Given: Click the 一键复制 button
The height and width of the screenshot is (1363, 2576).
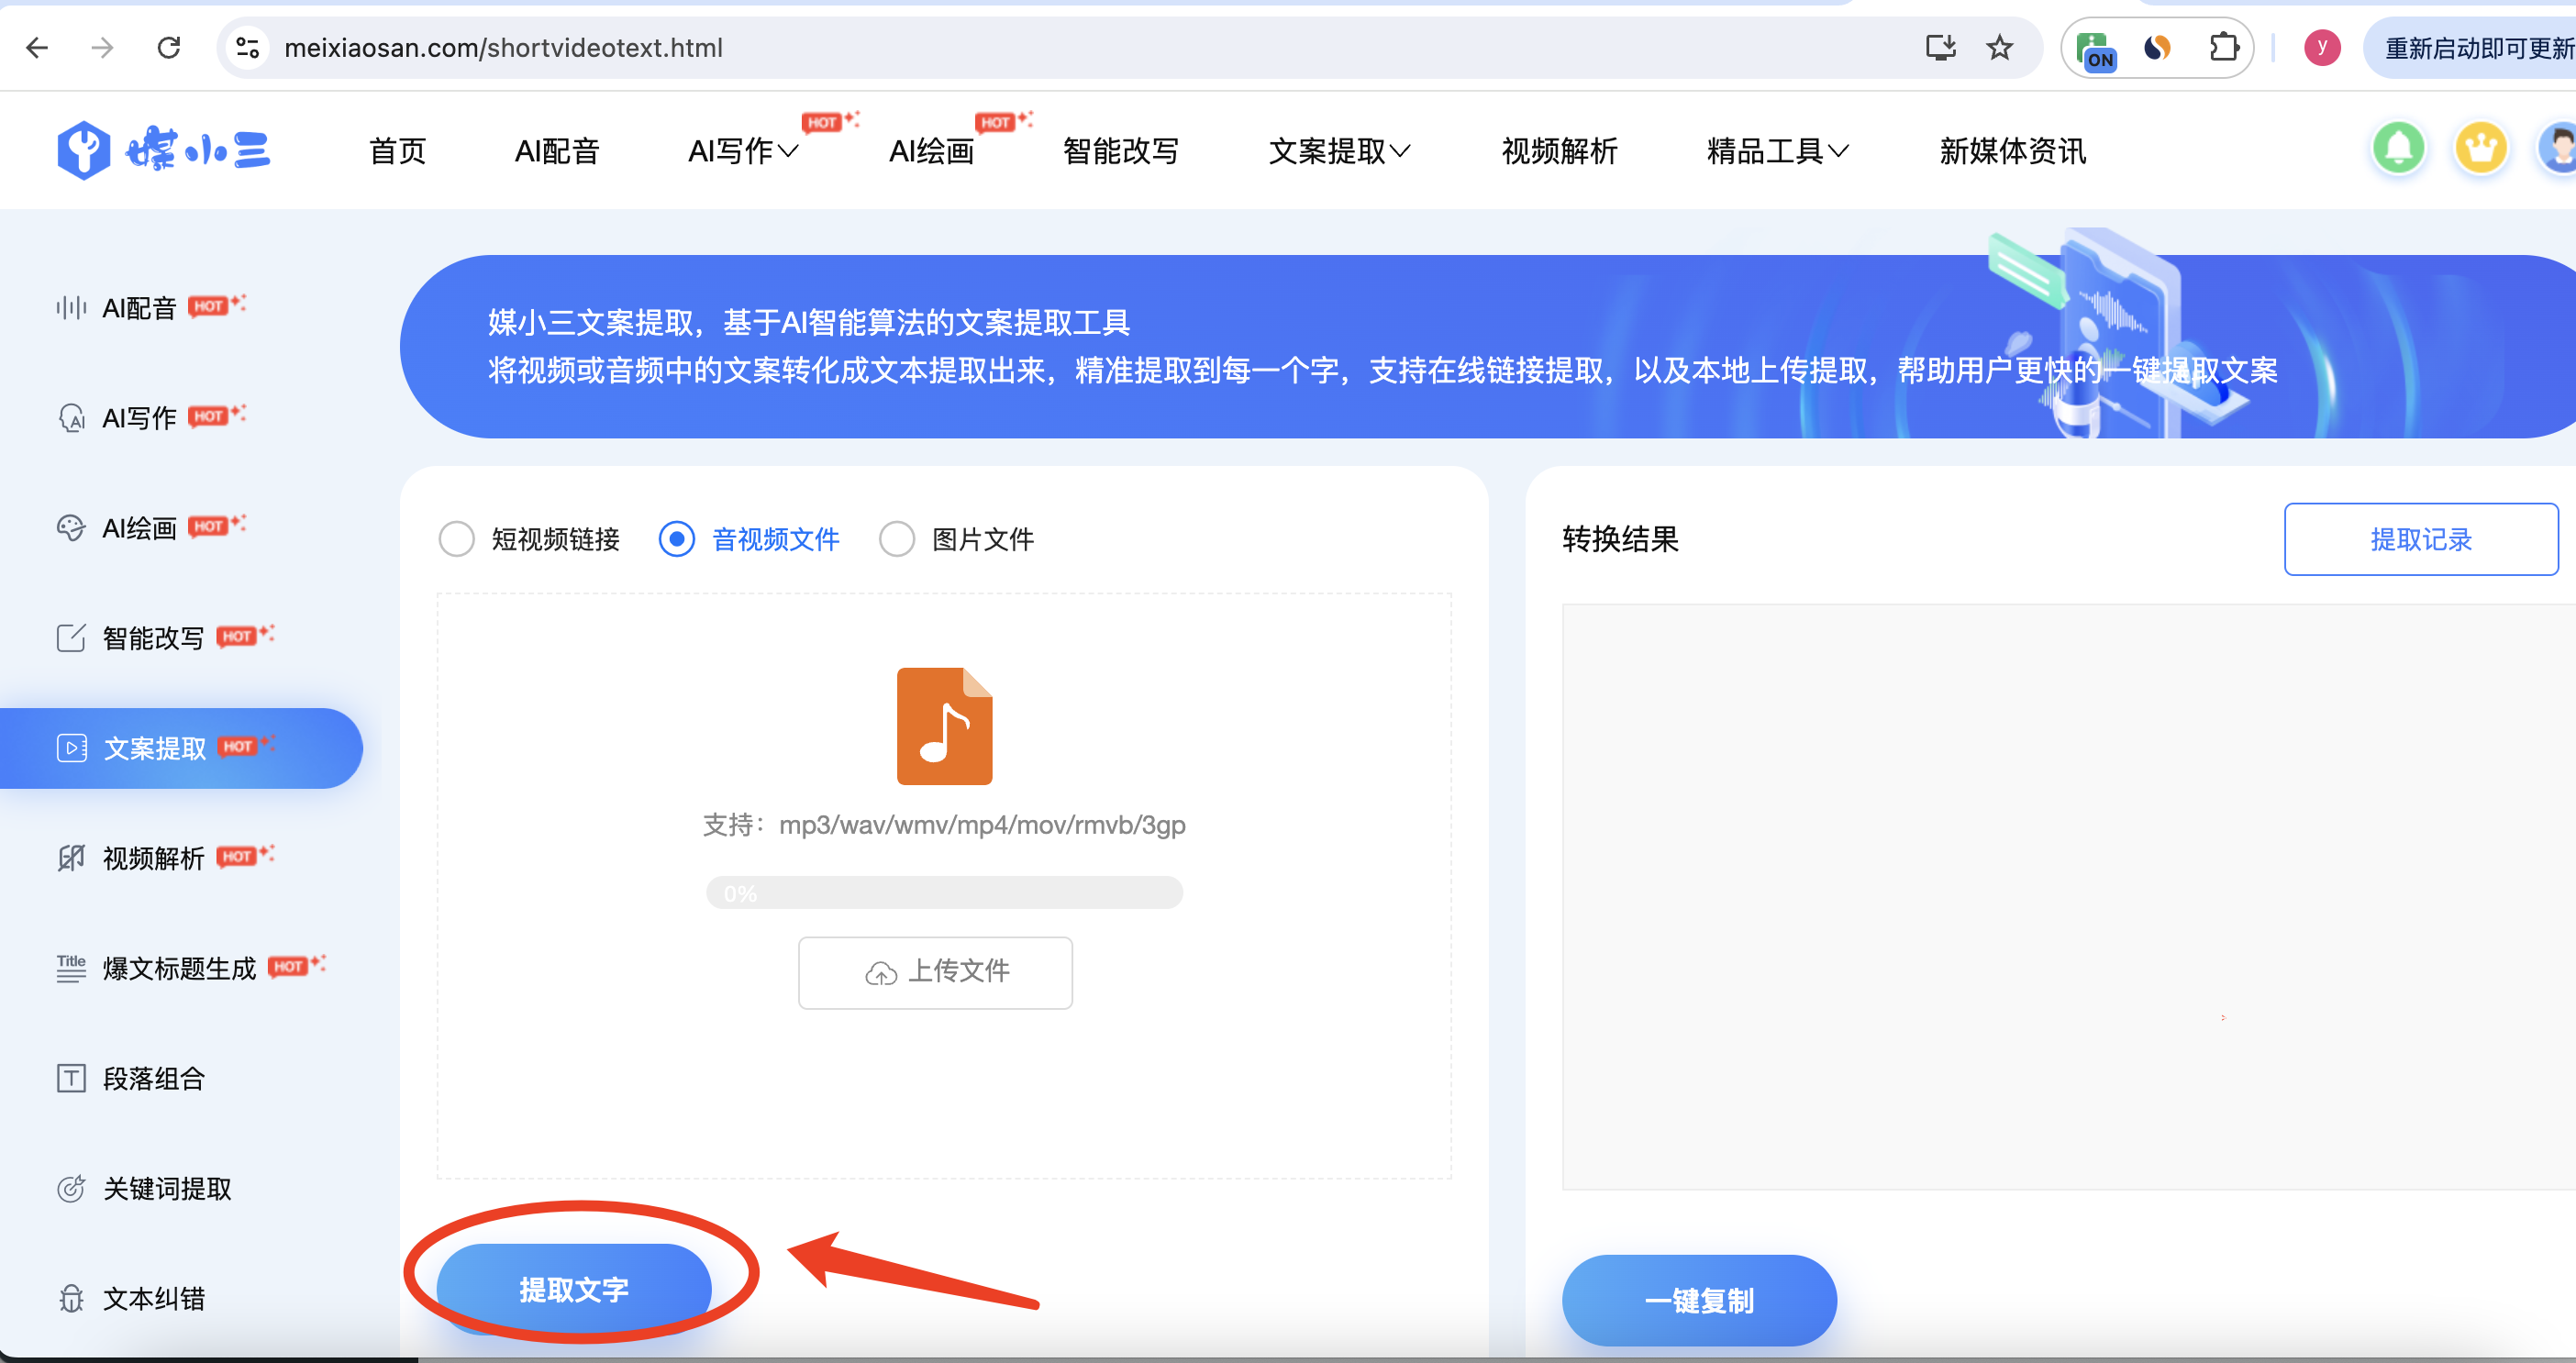Looking at the screenshot, I should pos(1700,1300).
